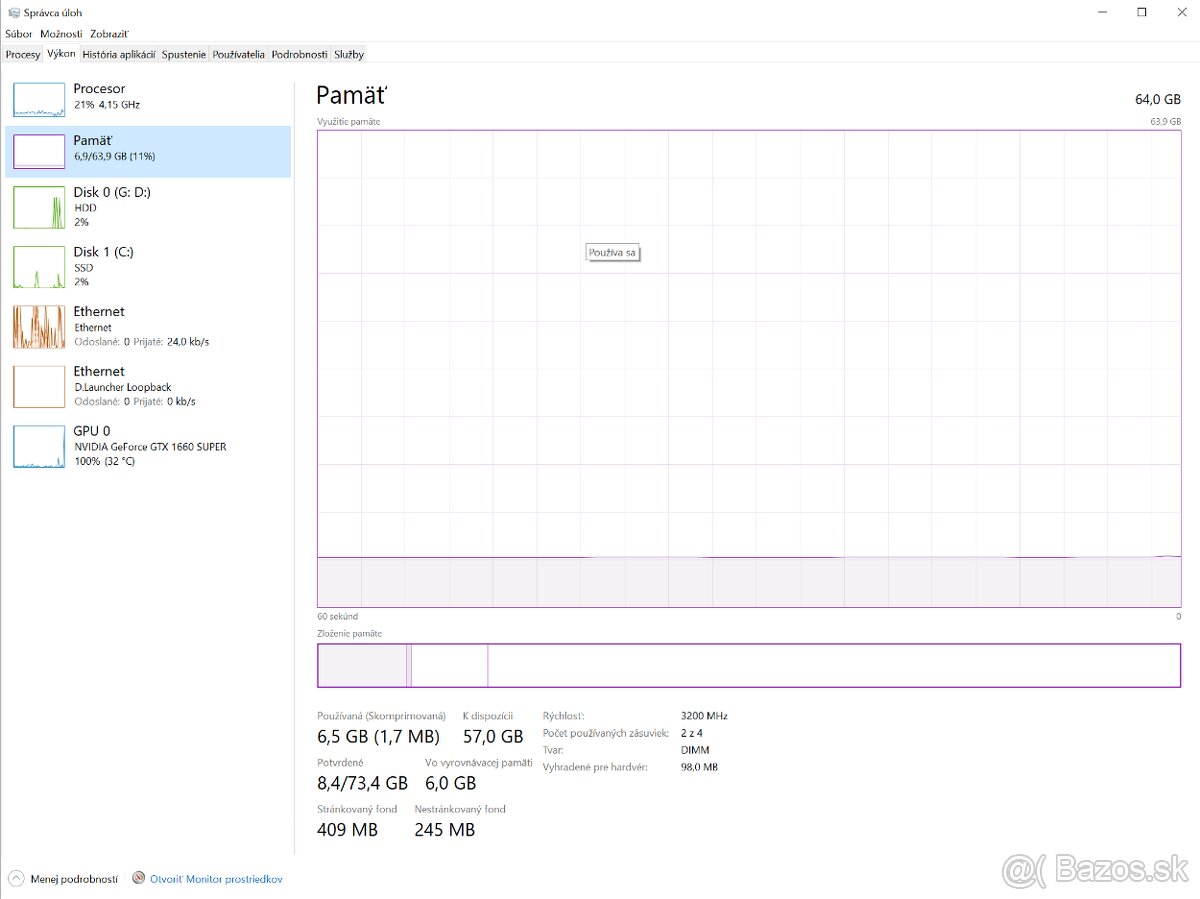Click Otvoriť Monitor prostriedkov link
Image resolution: width=1200 pixels, height=899 pixels.
coord(216,879)
